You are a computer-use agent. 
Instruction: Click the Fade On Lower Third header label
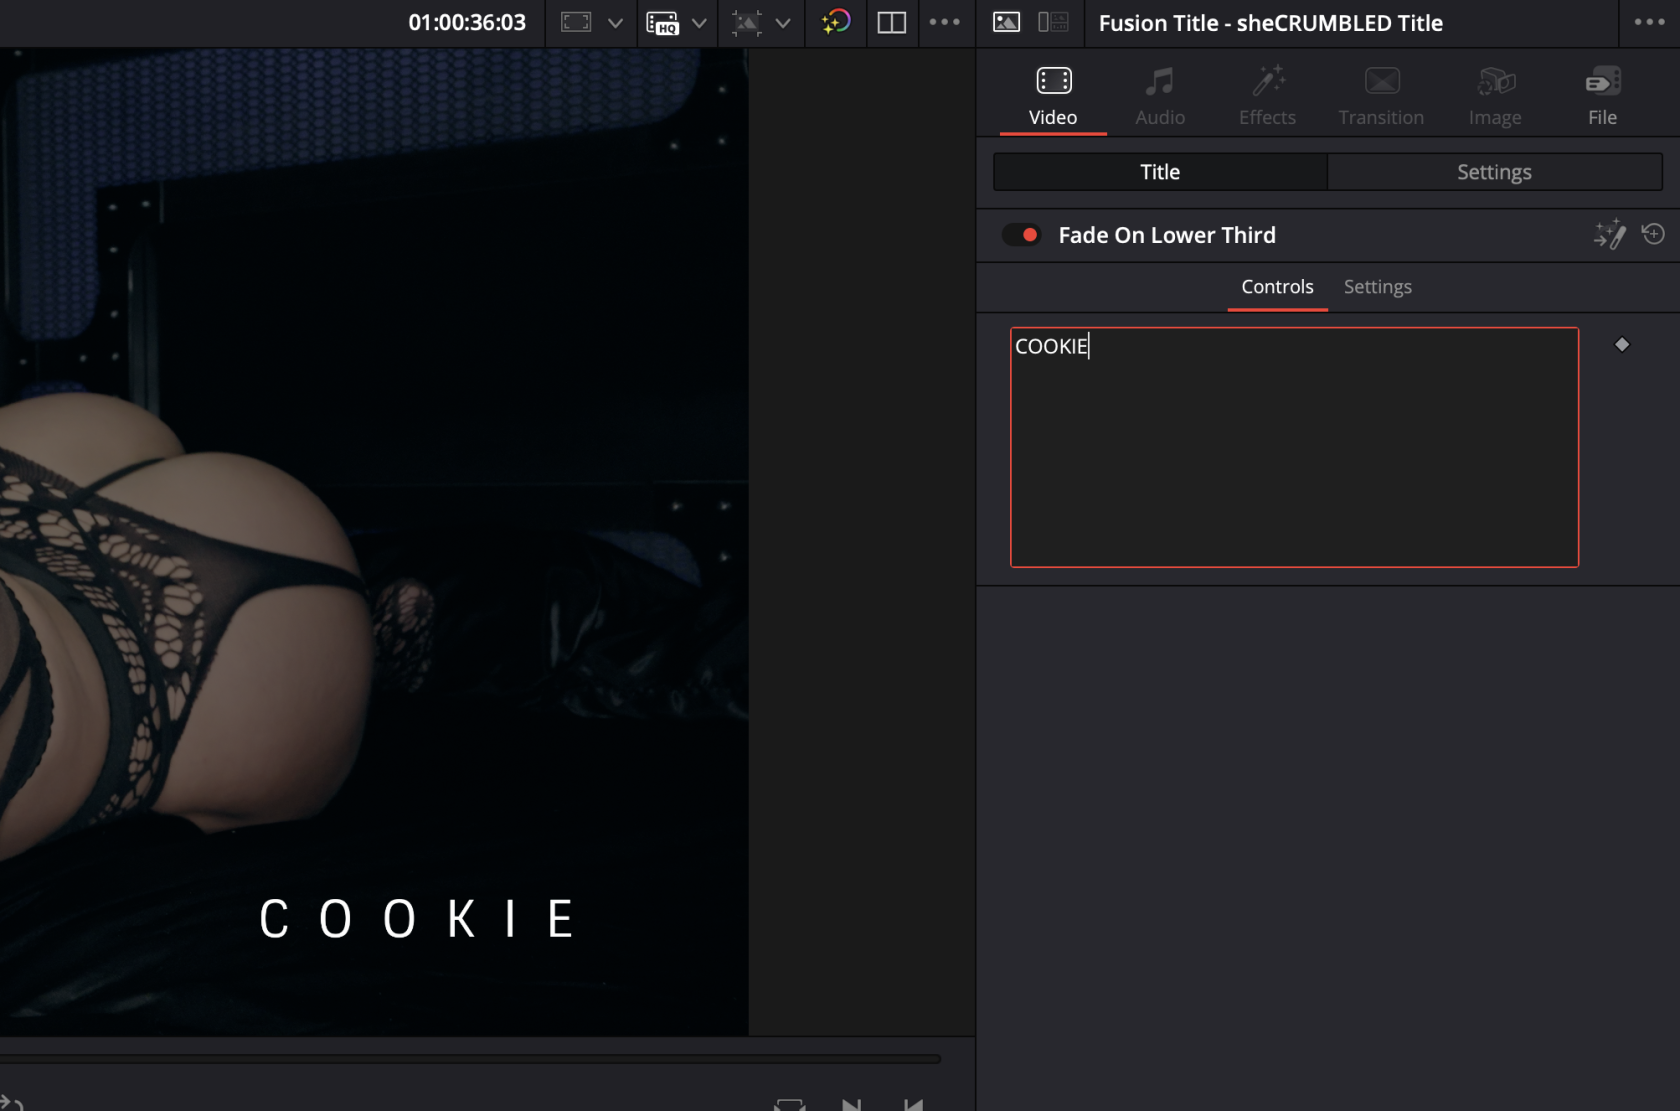pyautogui.click(x=1167, y=235)
